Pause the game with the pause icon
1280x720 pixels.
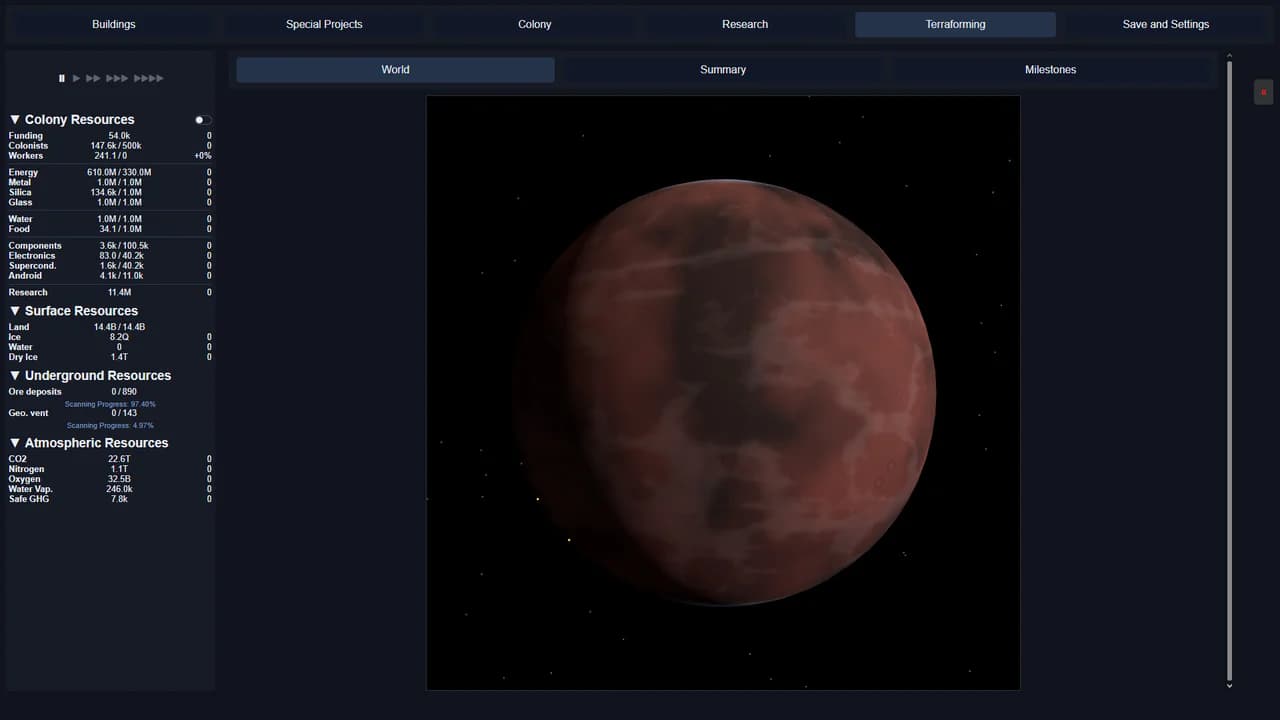[62, 78]
